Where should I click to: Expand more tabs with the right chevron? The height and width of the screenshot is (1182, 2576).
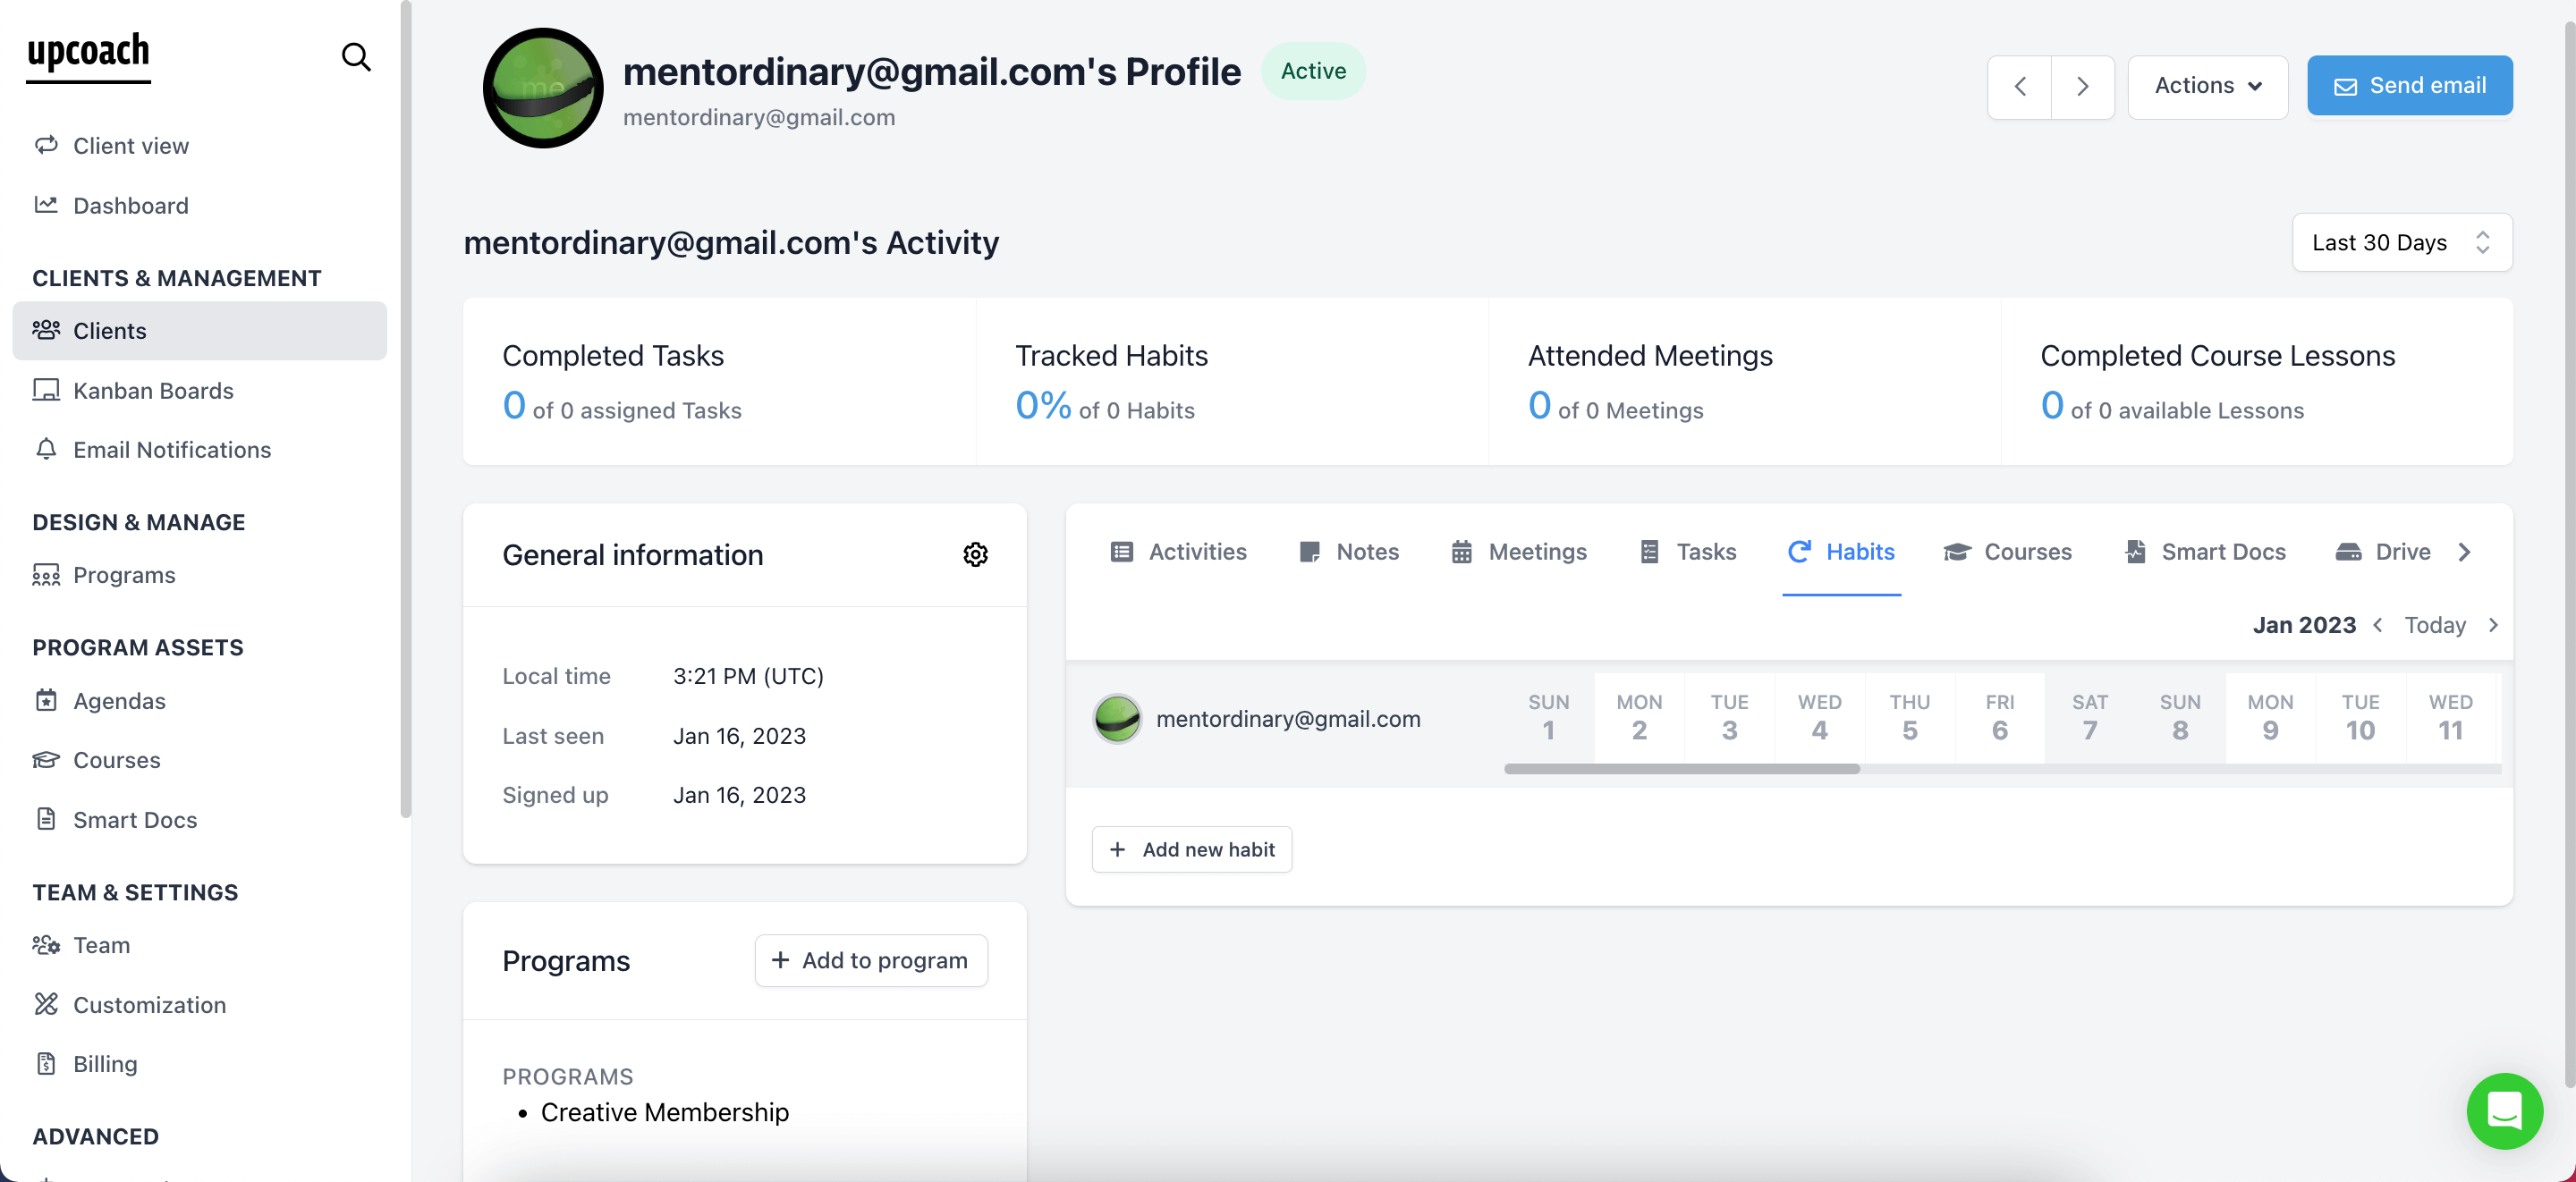click(2465, 551)
